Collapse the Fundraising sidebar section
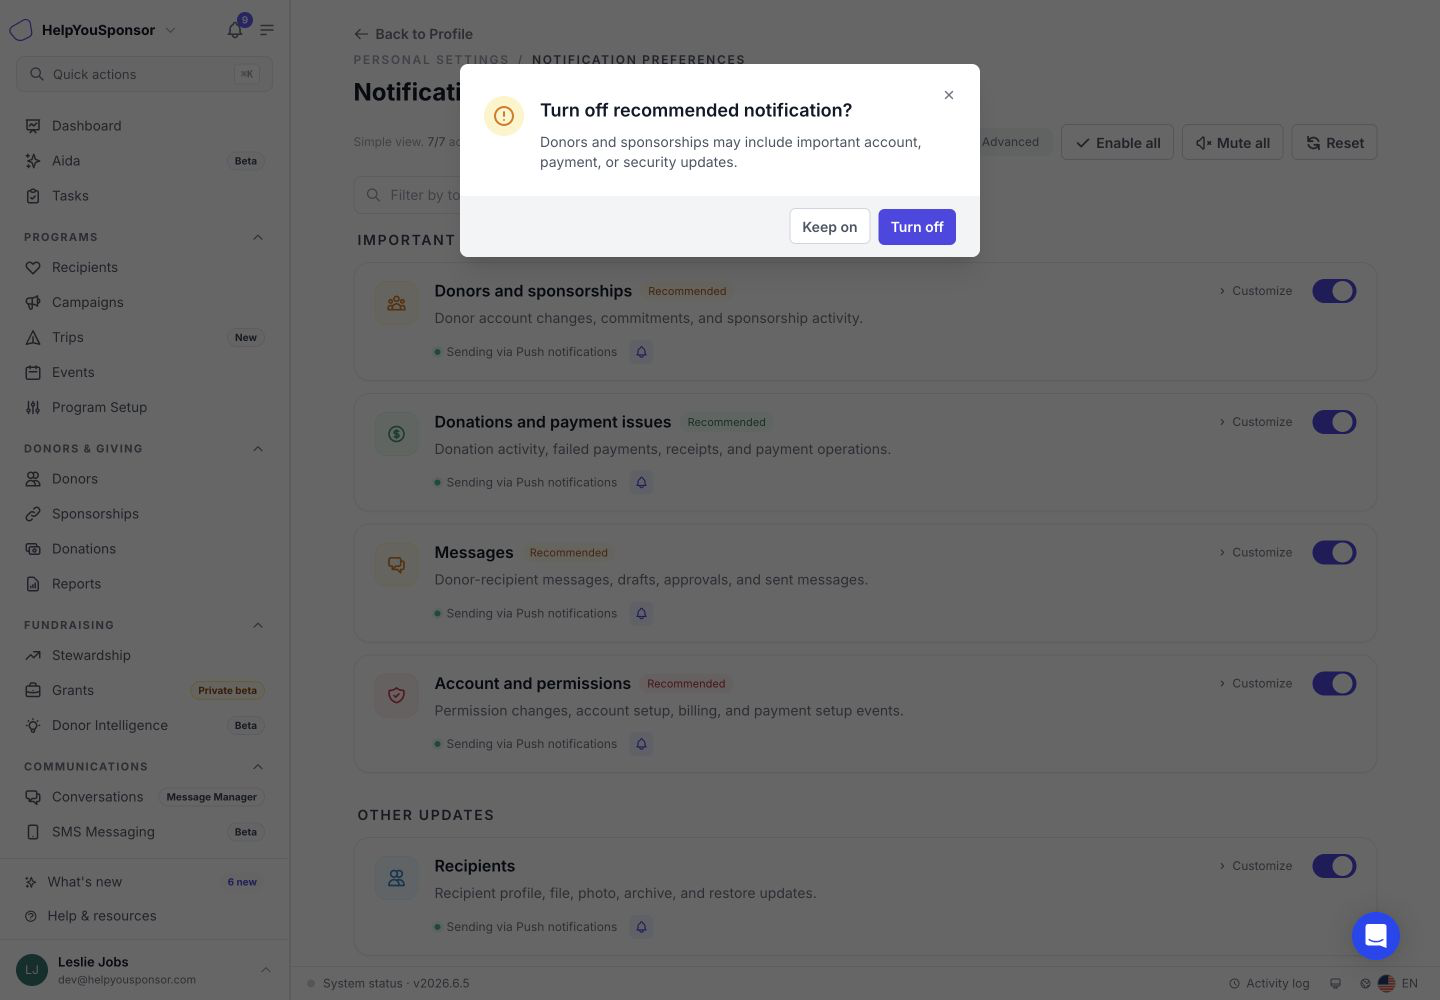Viewport: 1440px width, 1000px height. (x=258, y=626)
